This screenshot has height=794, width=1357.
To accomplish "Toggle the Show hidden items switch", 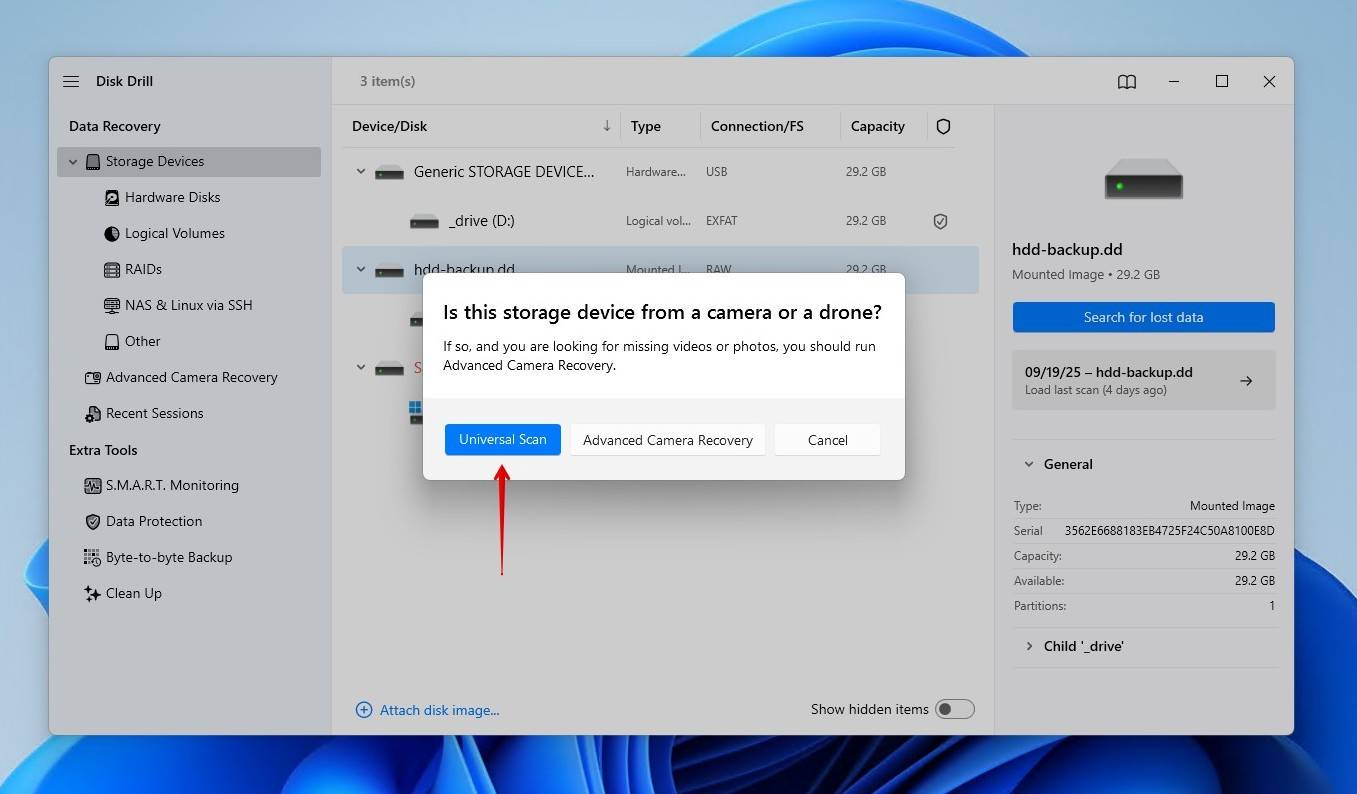I will coord(954,709).
